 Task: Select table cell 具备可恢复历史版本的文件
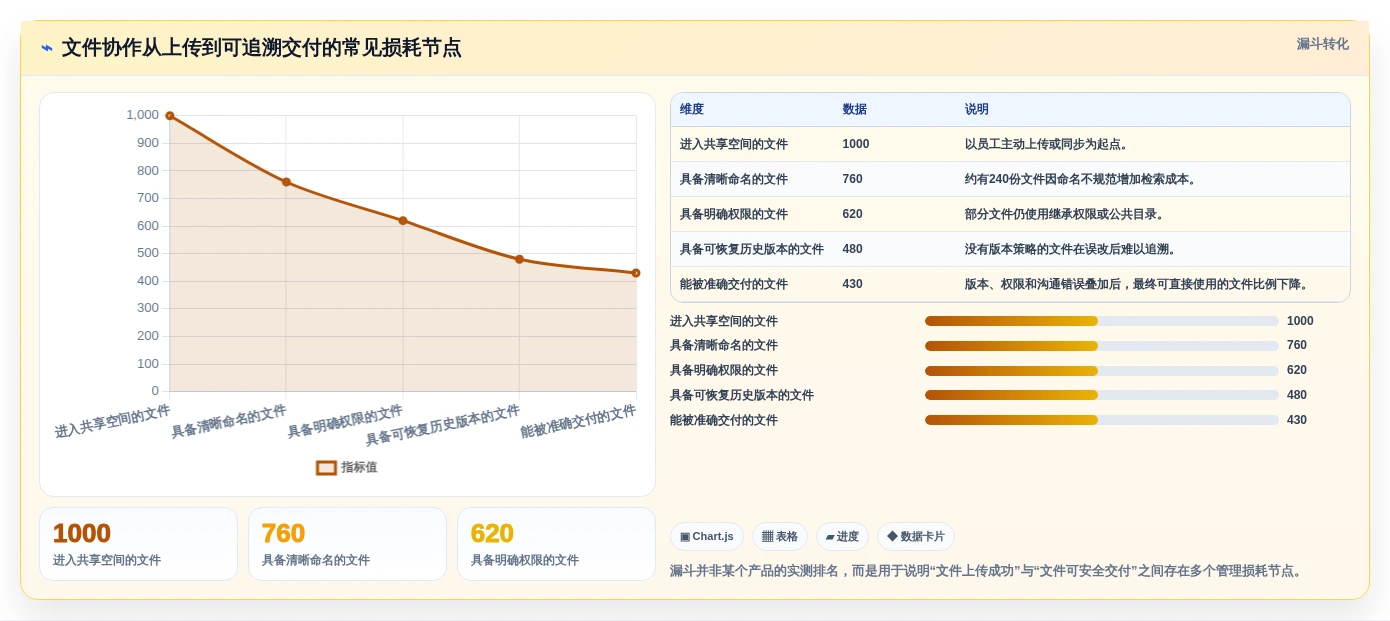click(752, 249)
